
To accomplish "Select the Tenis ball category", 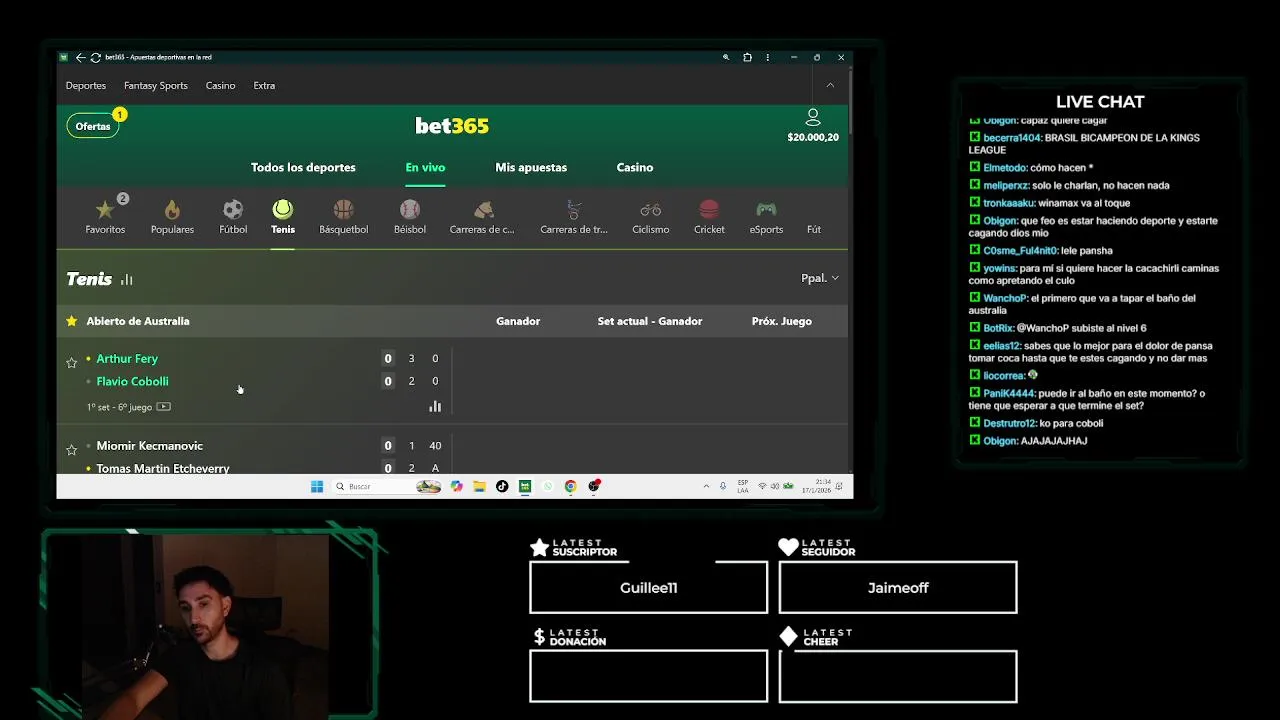I will coord(283,216).
